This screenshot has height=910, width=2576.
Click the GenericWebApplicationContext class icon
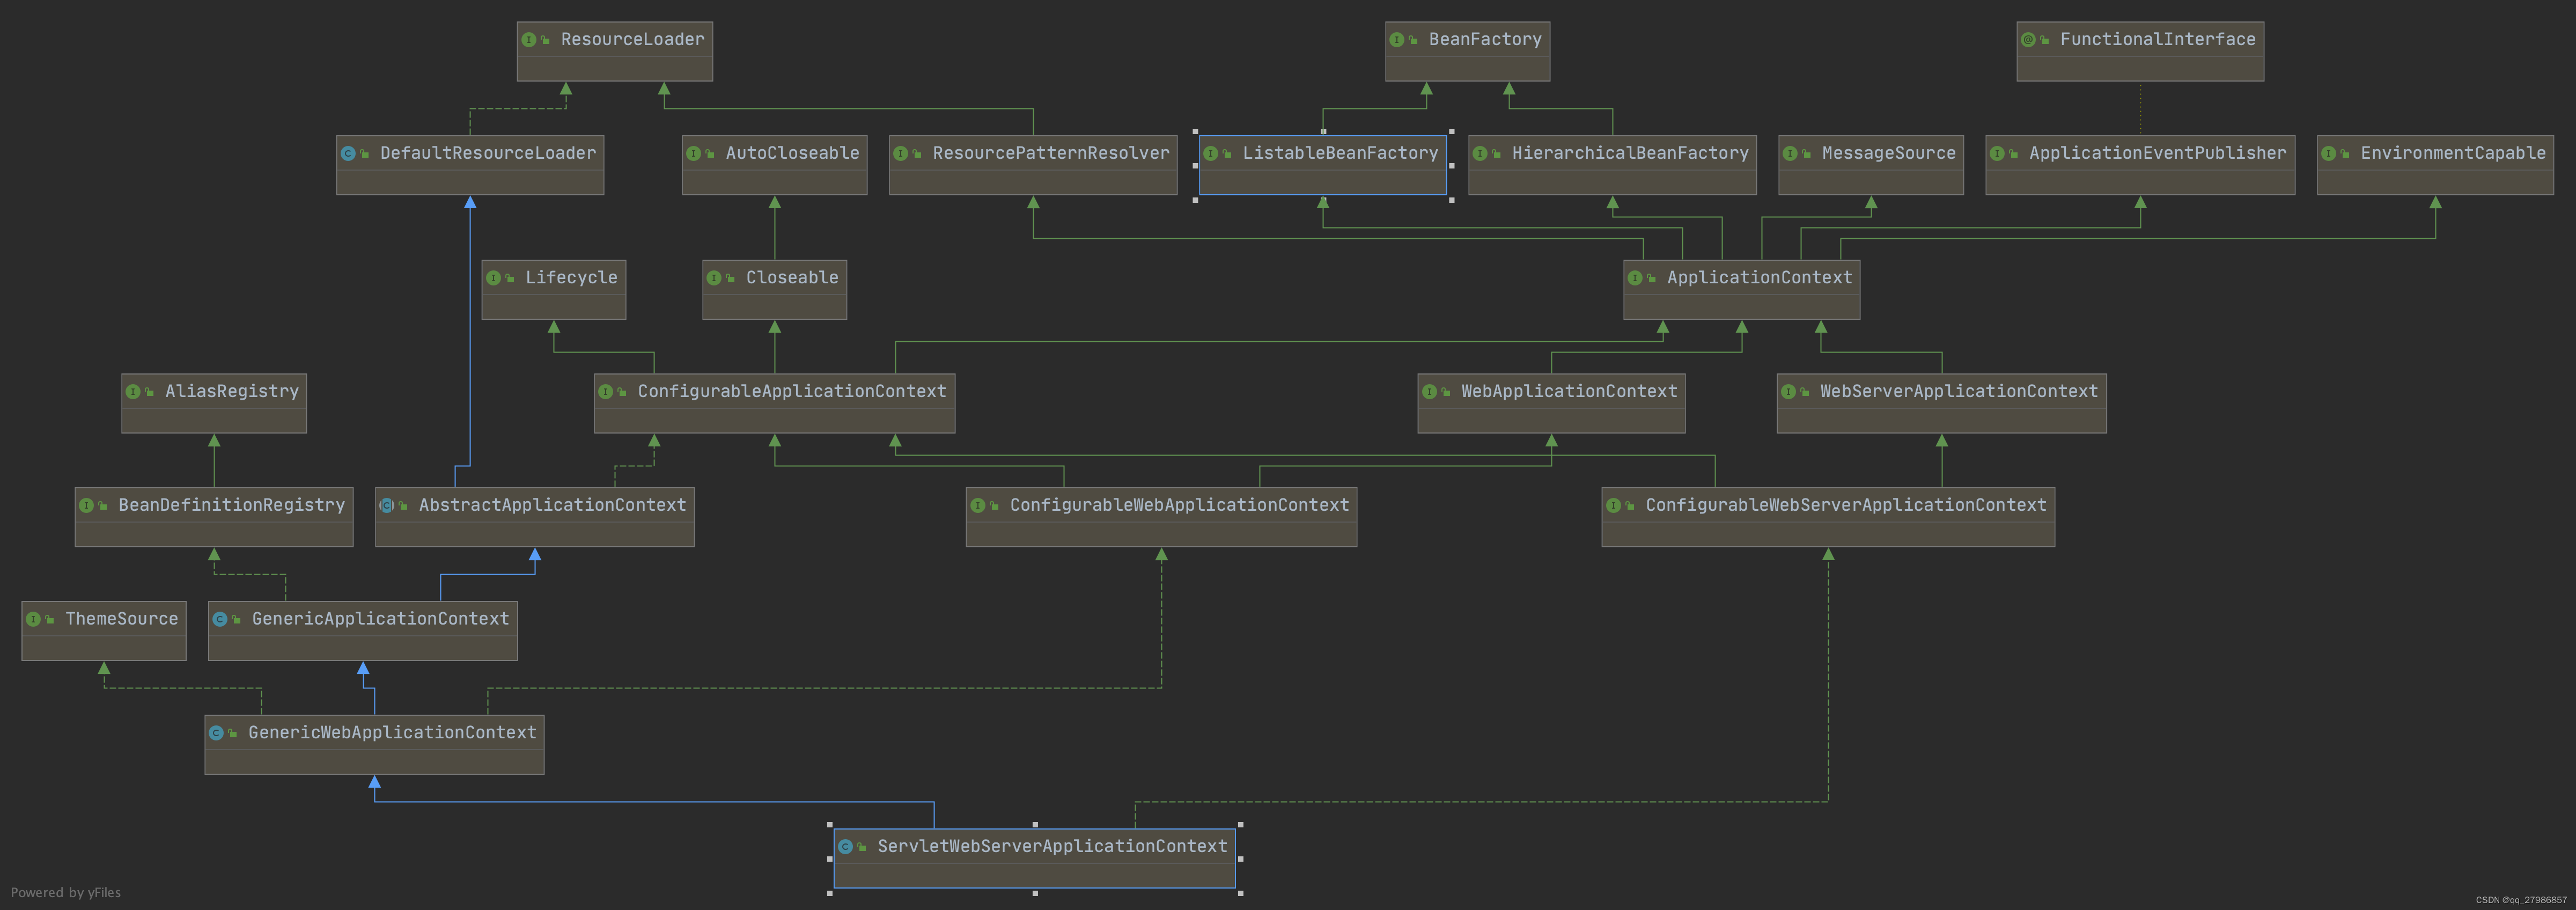(216, 733)
